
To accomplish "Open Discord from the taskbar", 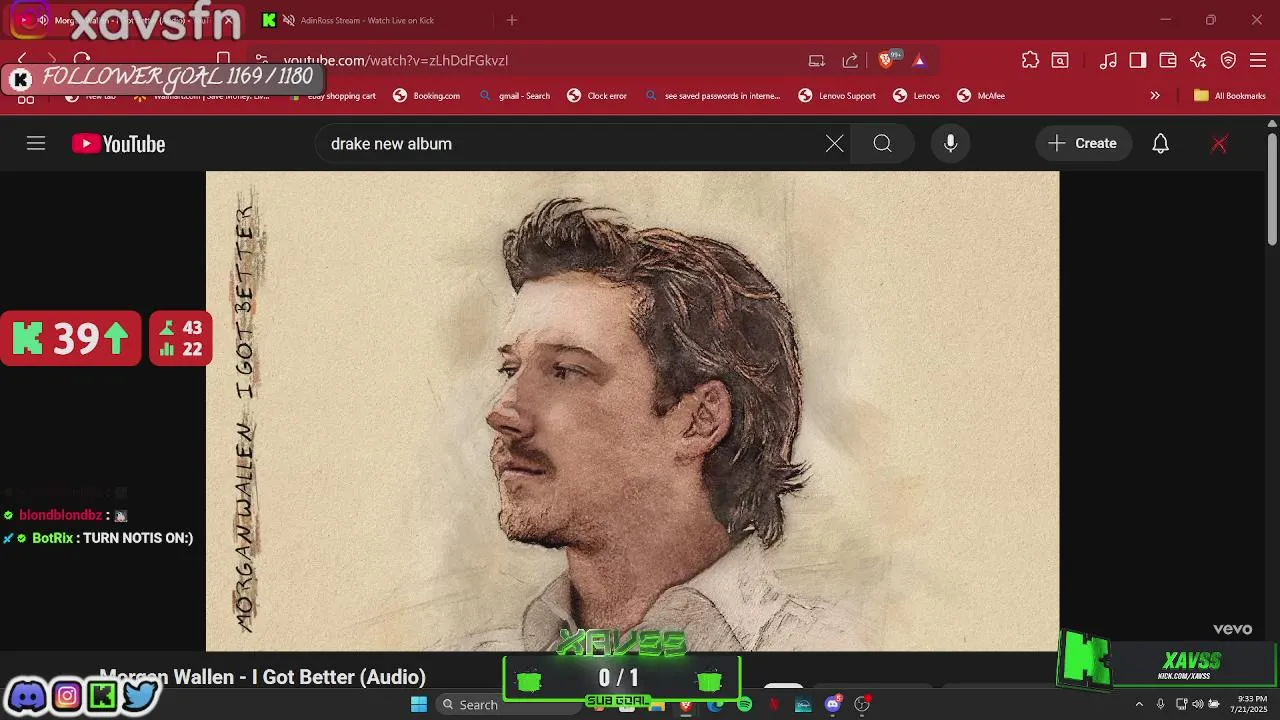I will [x=833, y=705].
